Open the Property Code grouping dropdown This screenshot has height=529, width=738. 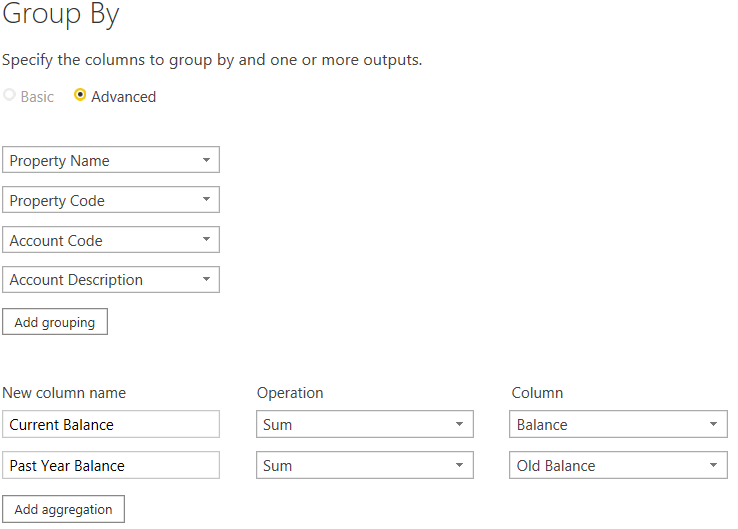point(111,200)
